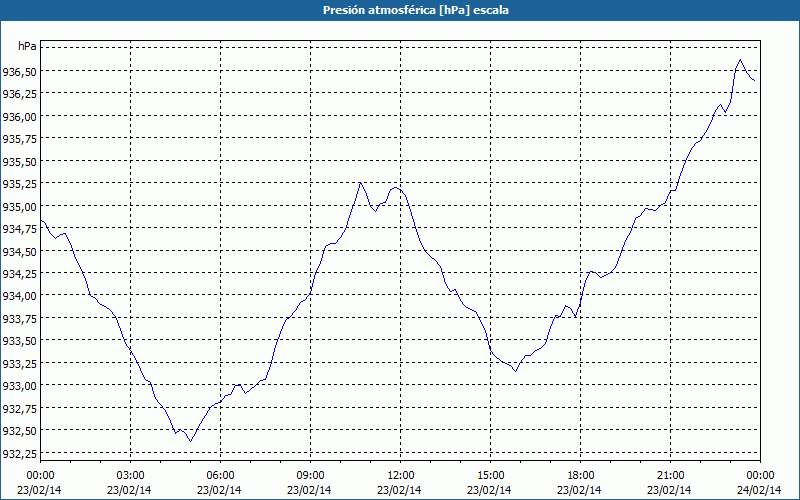Select the 936,25 y-axis label
Screen dimensions: 800x500
(x=19, y=94)
